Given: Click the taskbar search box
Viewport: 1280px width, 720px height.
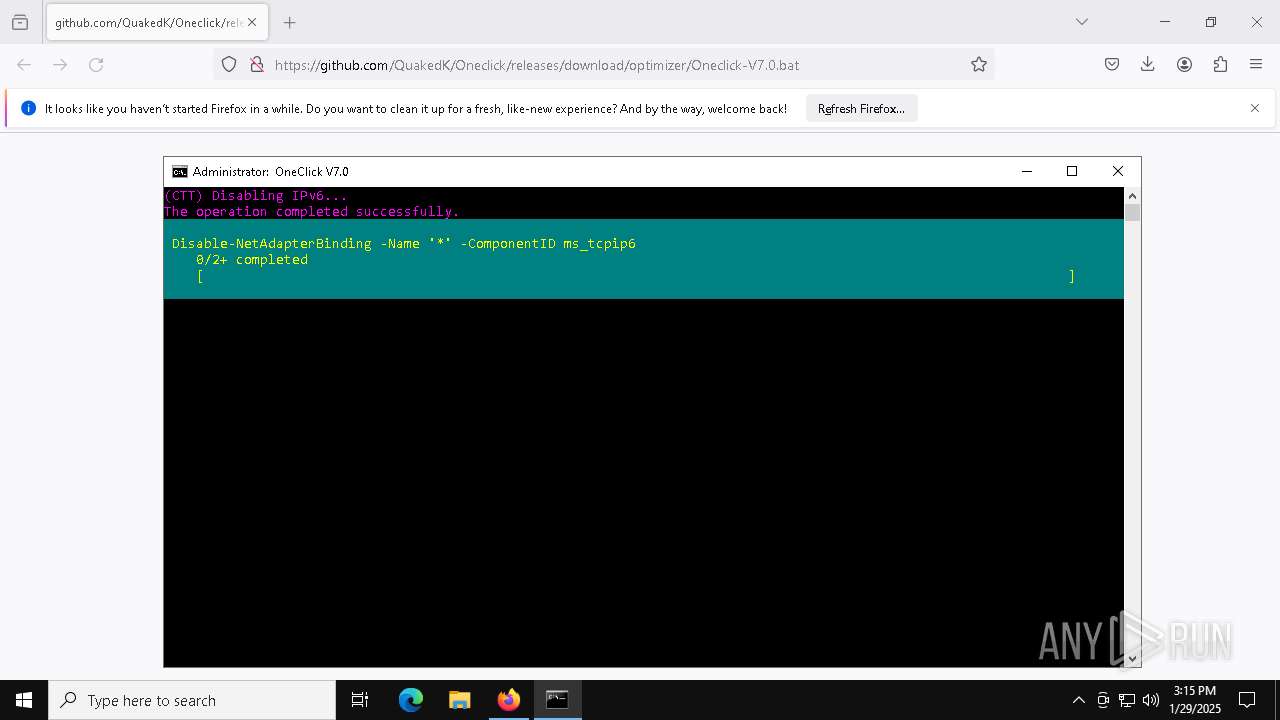Looking at the screenshot, I should point(192,700).
